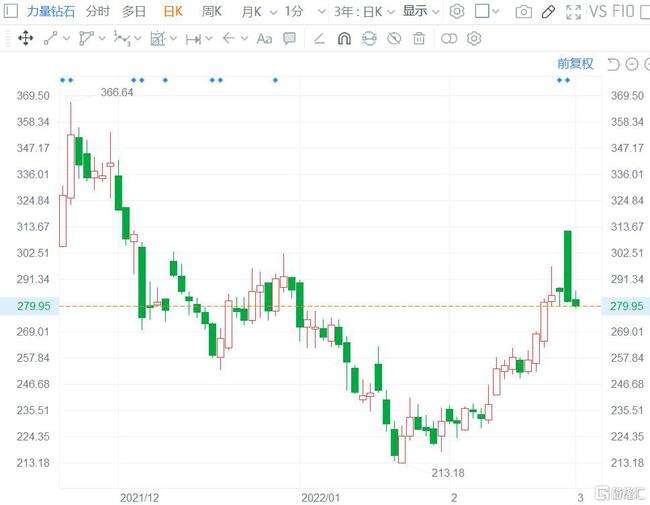650x505 pixels.
Task: Open the fullscreen expand icon
Action: [x=573, y=12]
